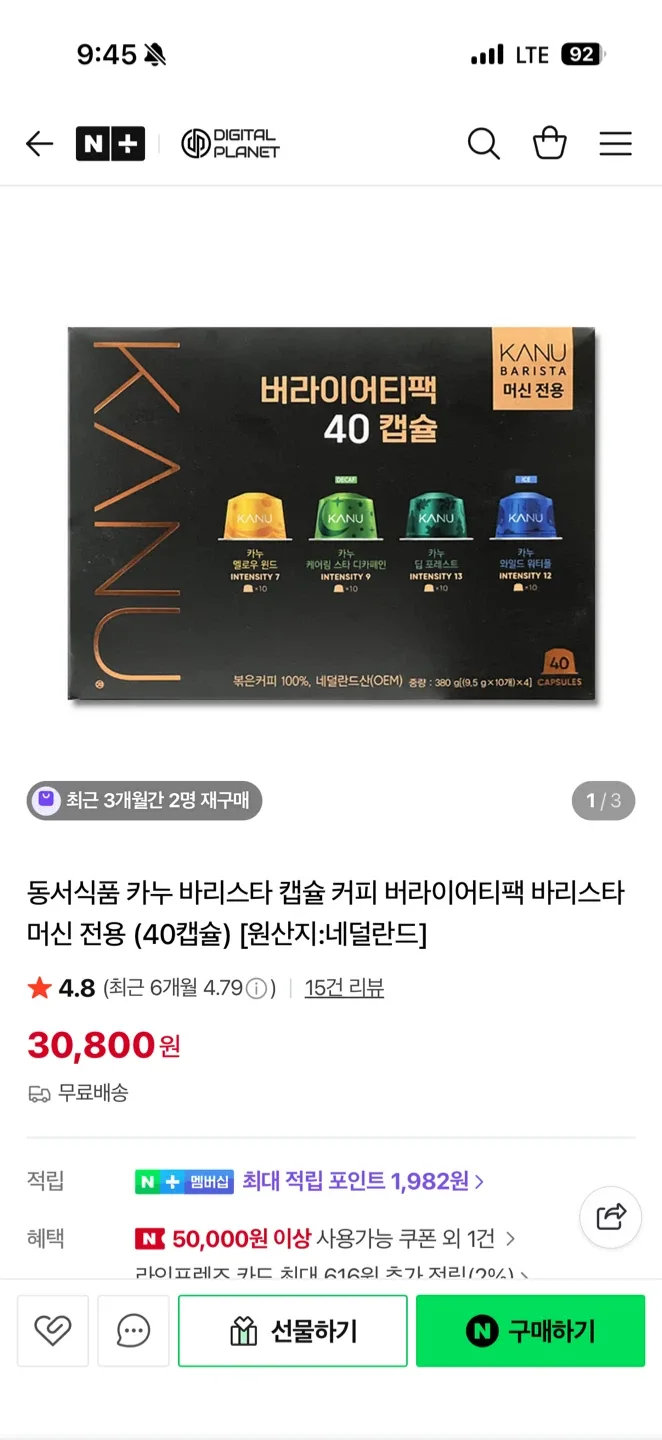Tap the green 구매하기 buy button
This screenshot has width=662, height=1440.
click(x=530, y=1330)
